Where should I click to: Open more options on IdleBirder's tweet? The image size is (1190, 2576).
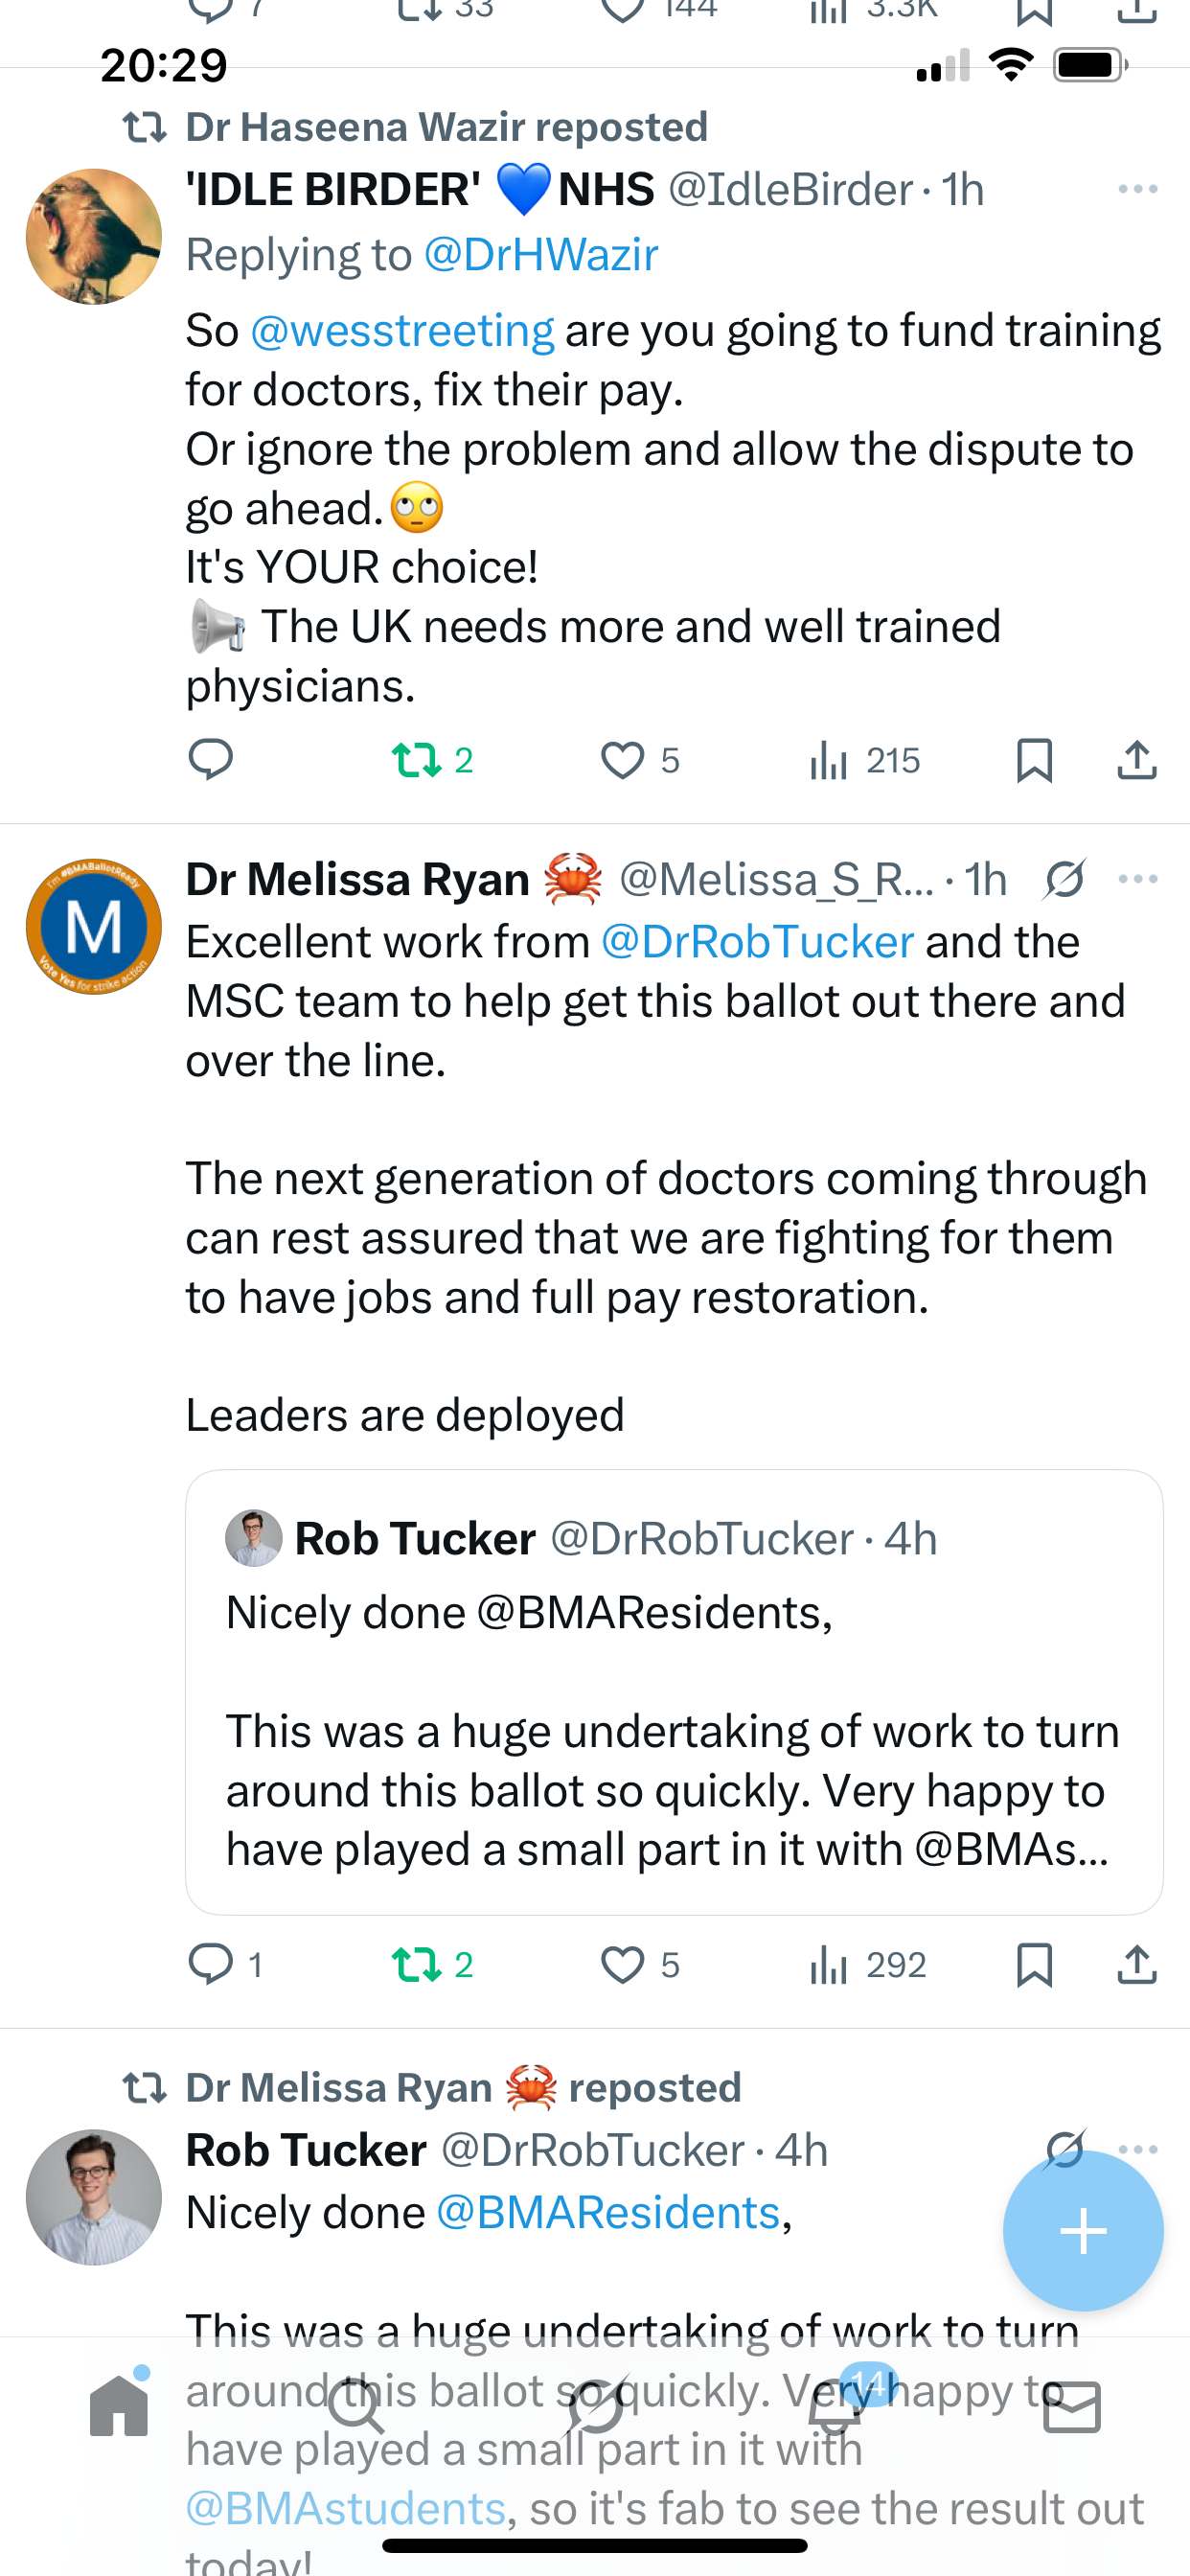click(x=1137, y=189)
